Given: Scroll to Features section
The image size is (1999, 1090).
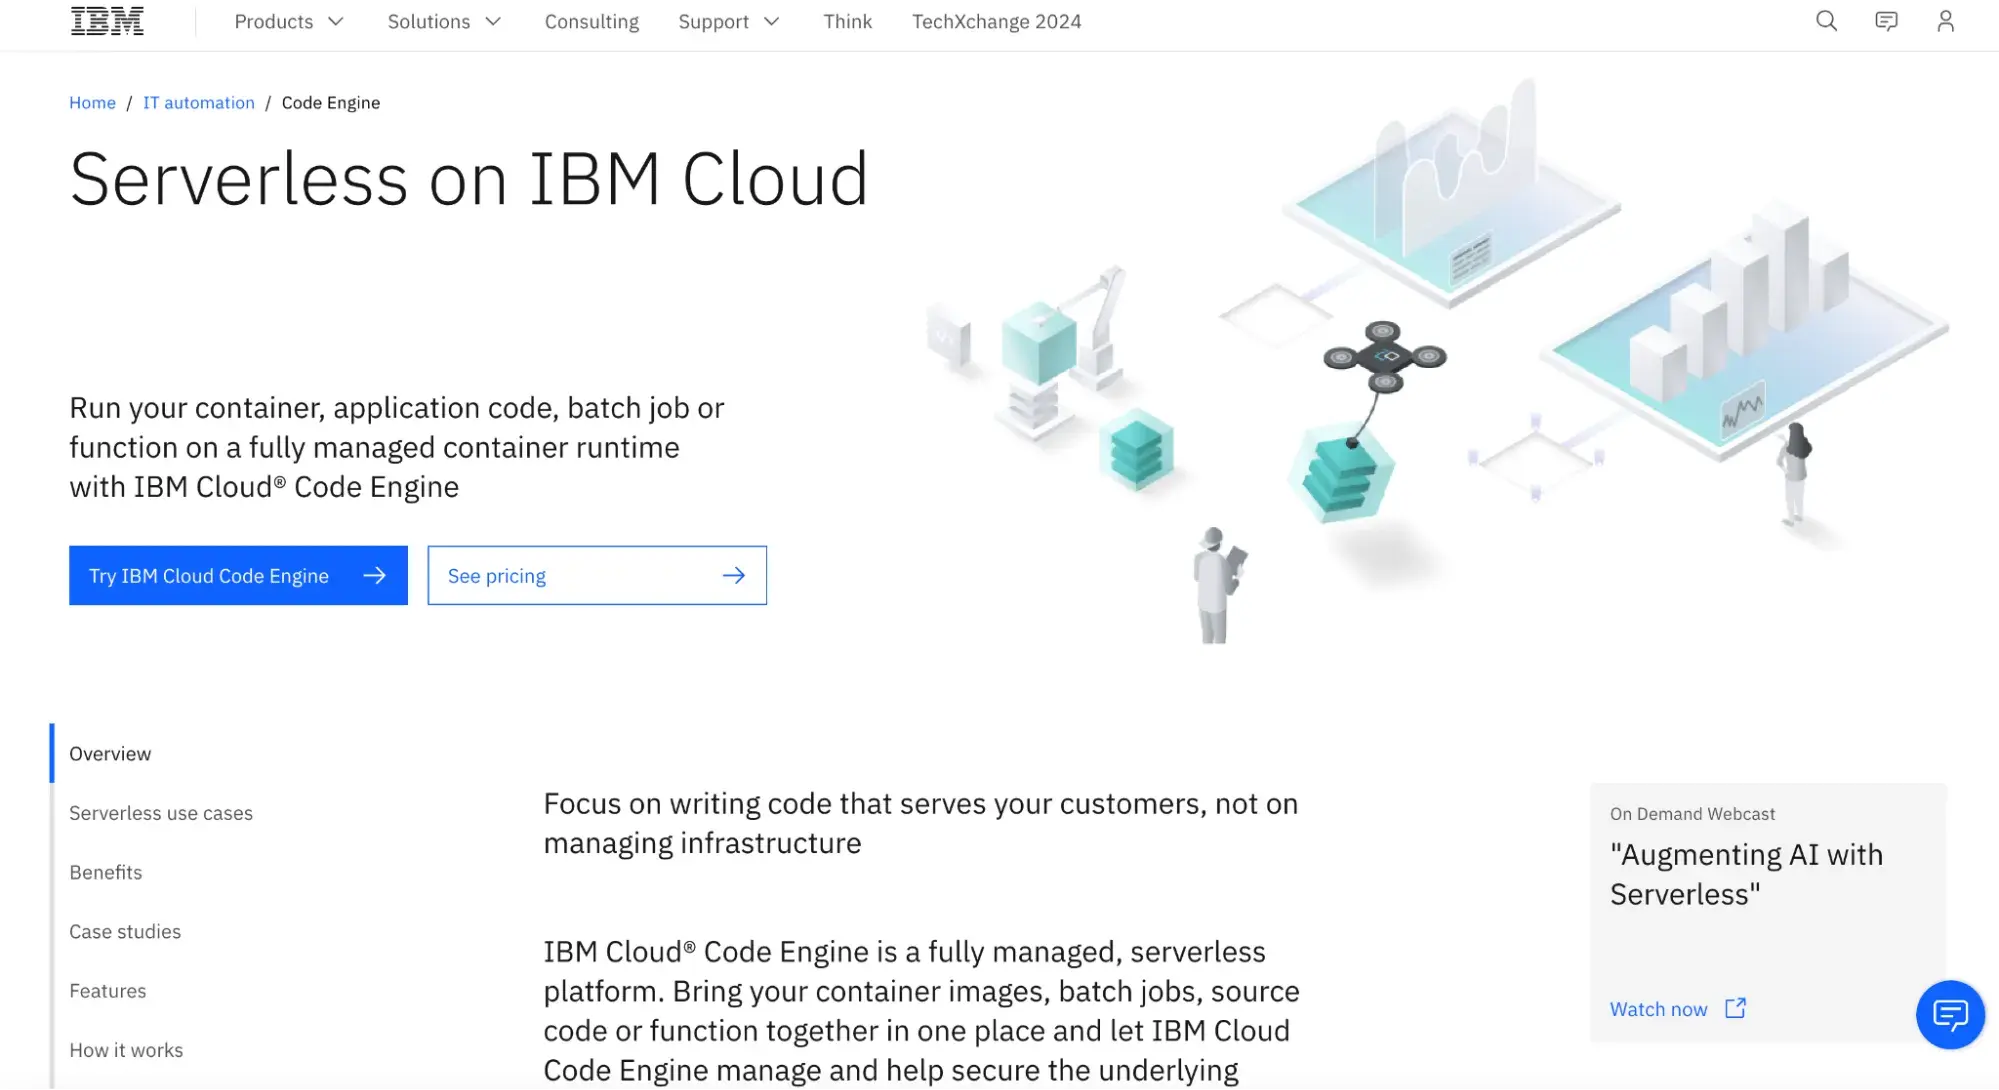Looking at the screenshot, I should click(107, 989).
